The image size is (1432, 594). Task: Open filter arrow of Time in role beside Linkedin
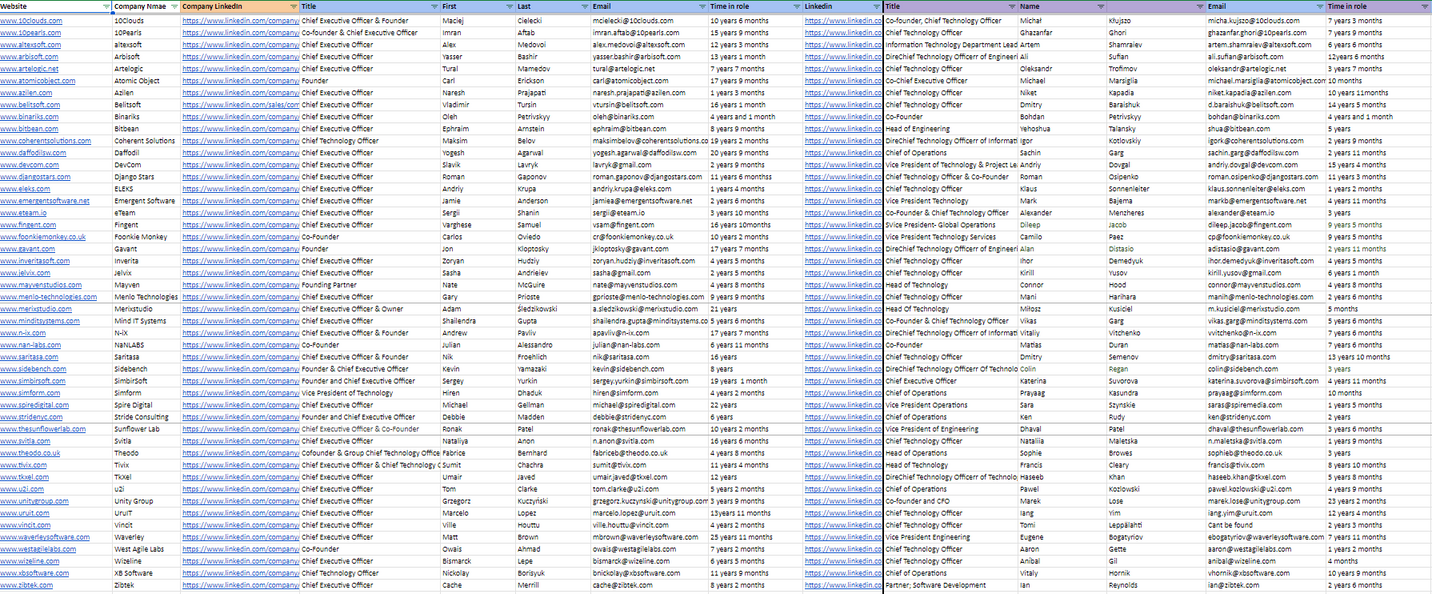(795, 6)
